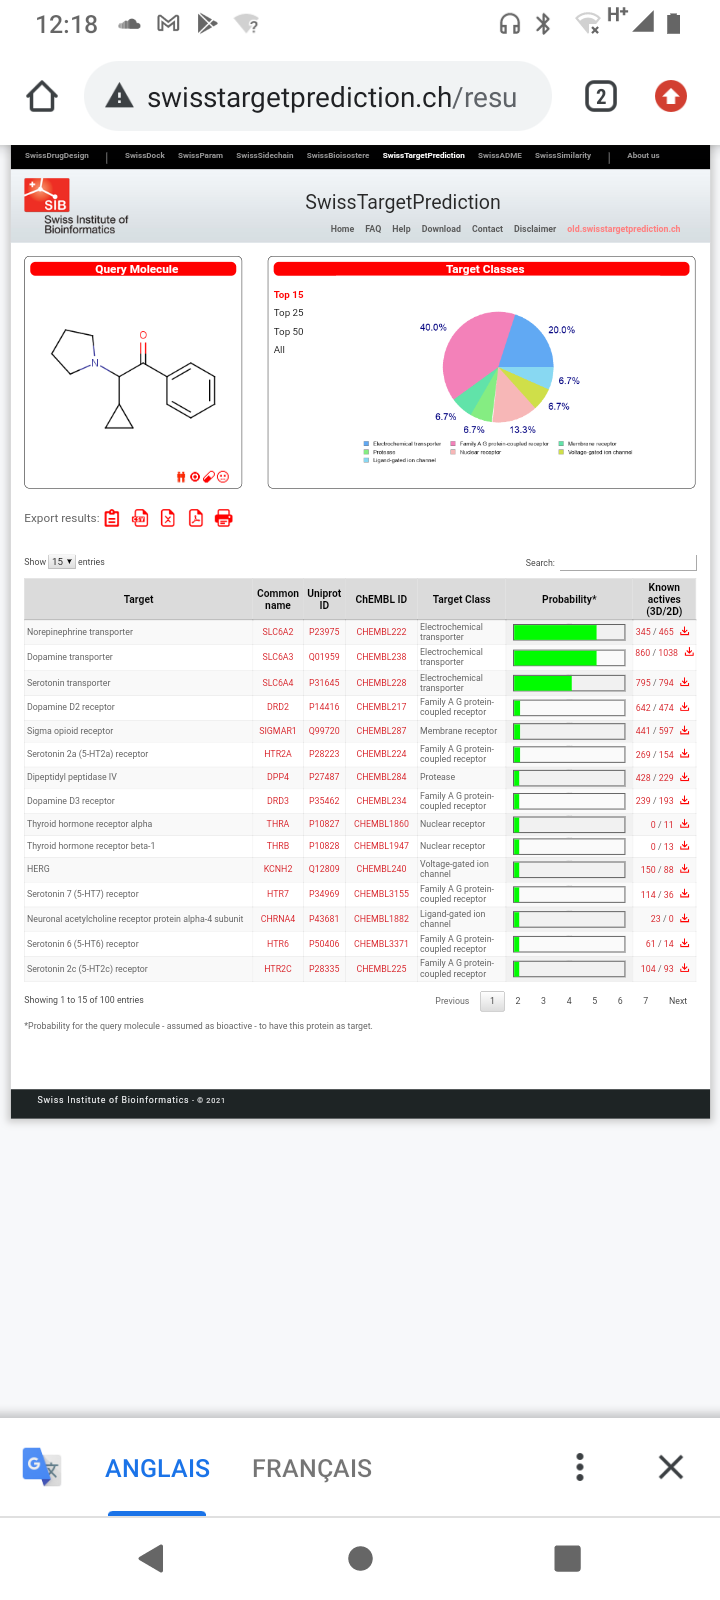Open the old.swisstargetprediction.ch link
720x1600 pixels.
tap(624, 229)
